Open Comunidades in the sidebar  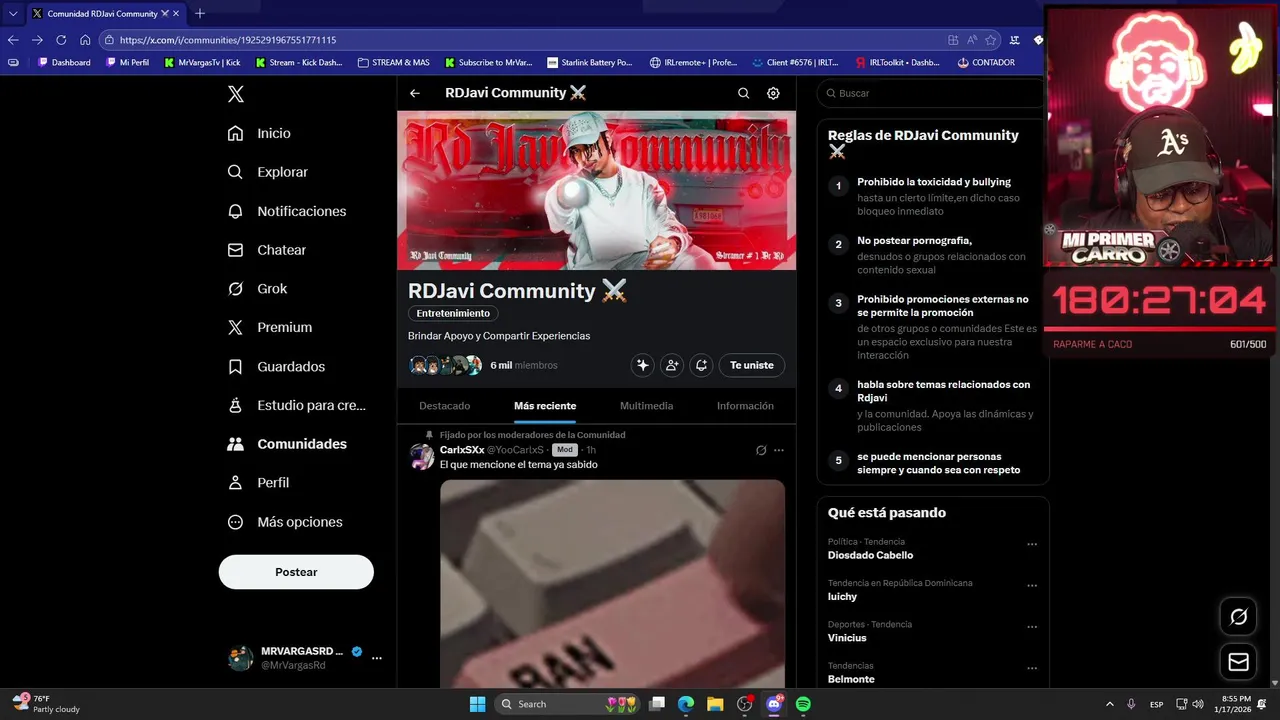tap(287, 444)
